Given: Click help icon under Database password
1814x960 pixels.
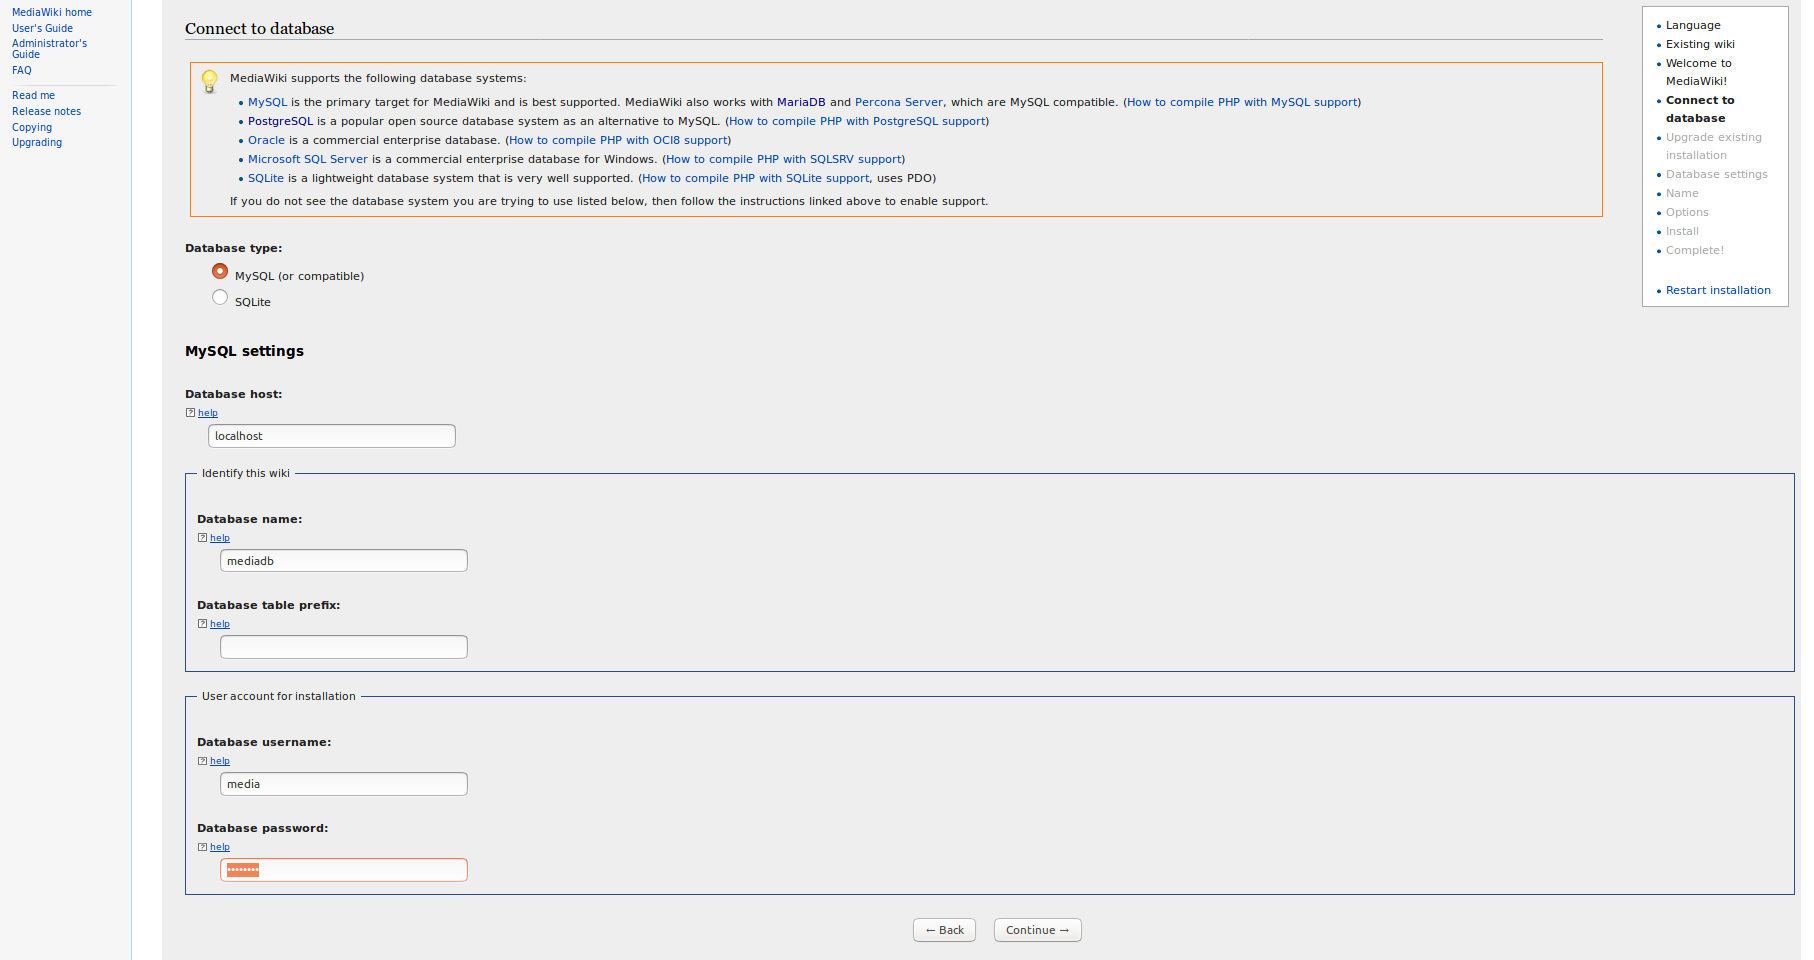Looking at the screenshot, I should [x=202, y=847].
